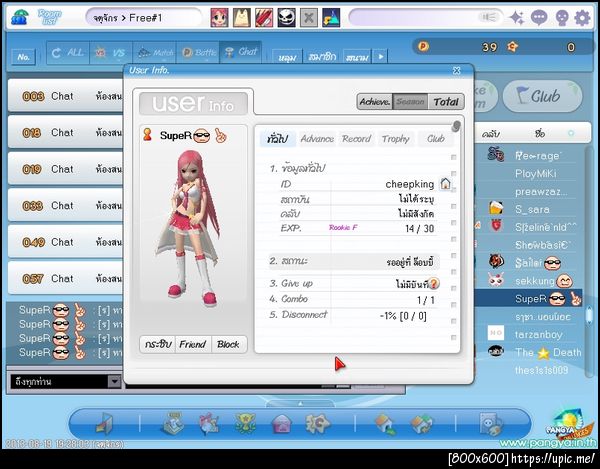Screen dimensions: 600x469
Task: Select user The Death in list
Action: tap(548, 352)
